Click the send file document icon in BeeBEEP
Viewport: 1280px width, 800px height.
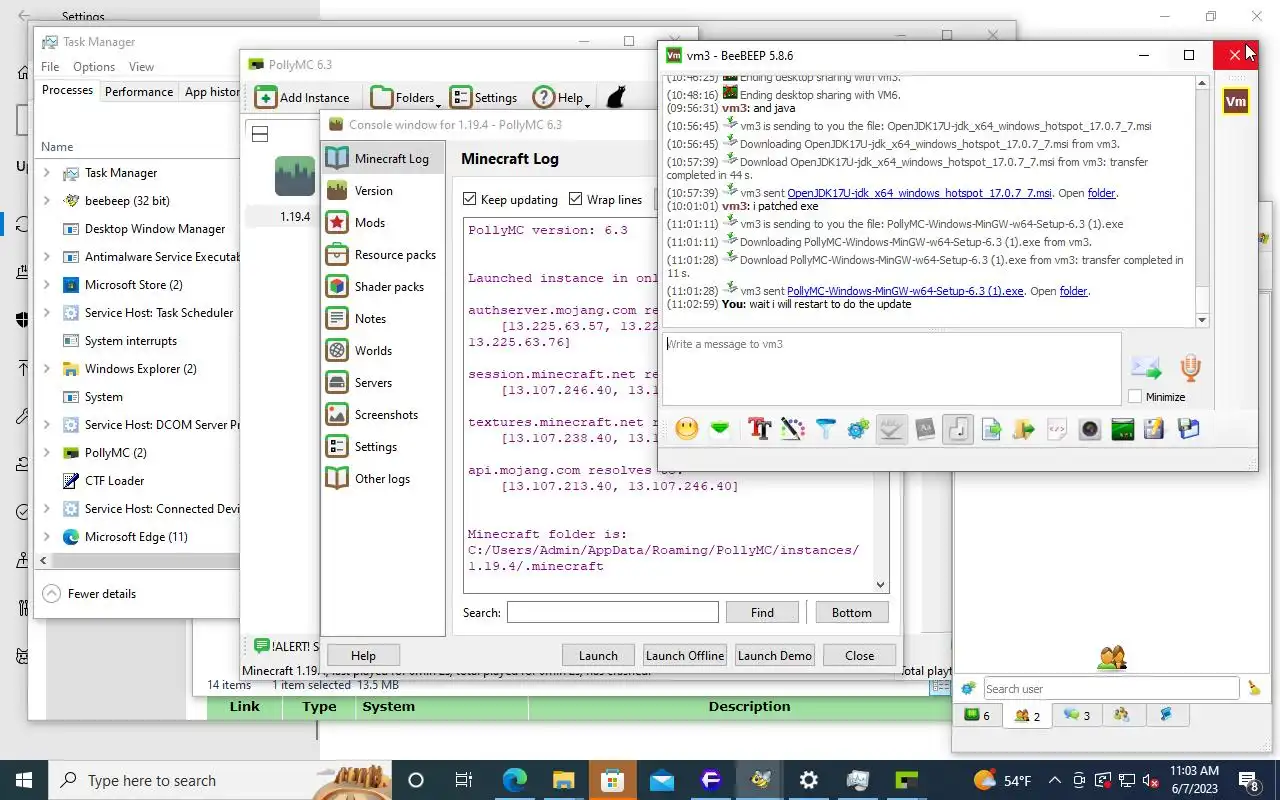point(991,429)
